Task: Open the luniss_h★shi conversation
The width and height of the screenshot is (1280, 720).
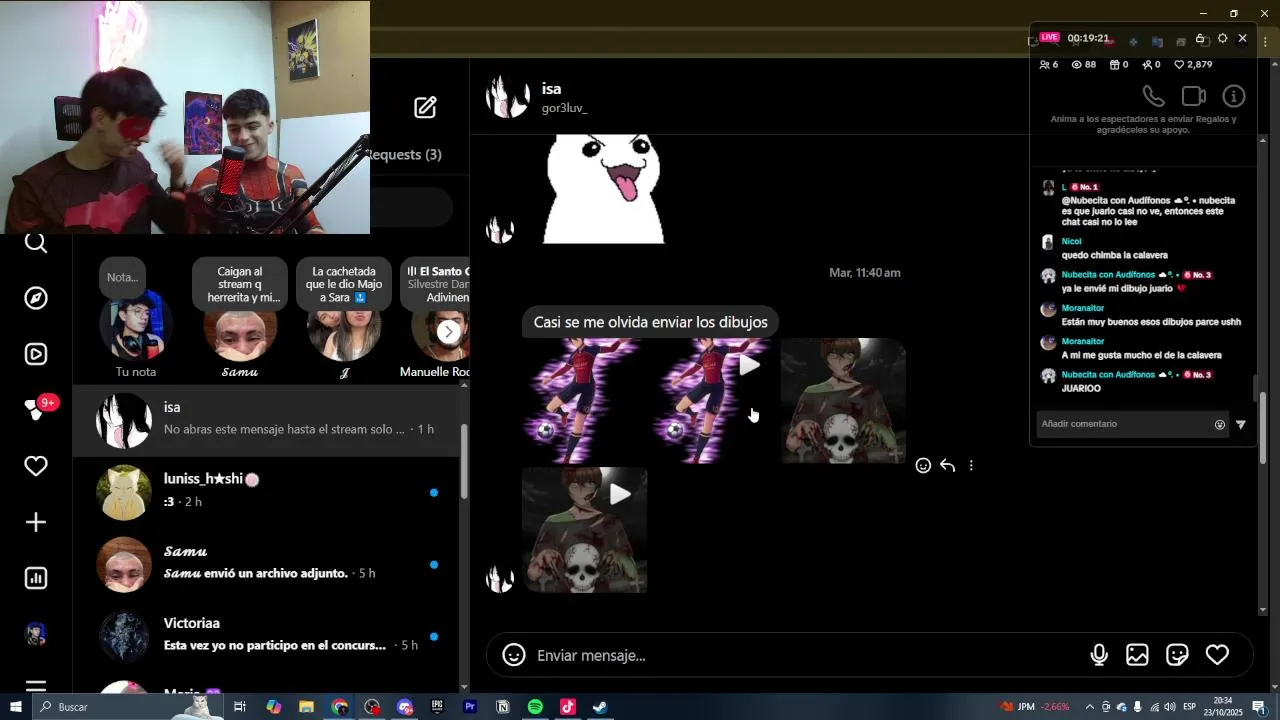Action: tap(265, 492)
